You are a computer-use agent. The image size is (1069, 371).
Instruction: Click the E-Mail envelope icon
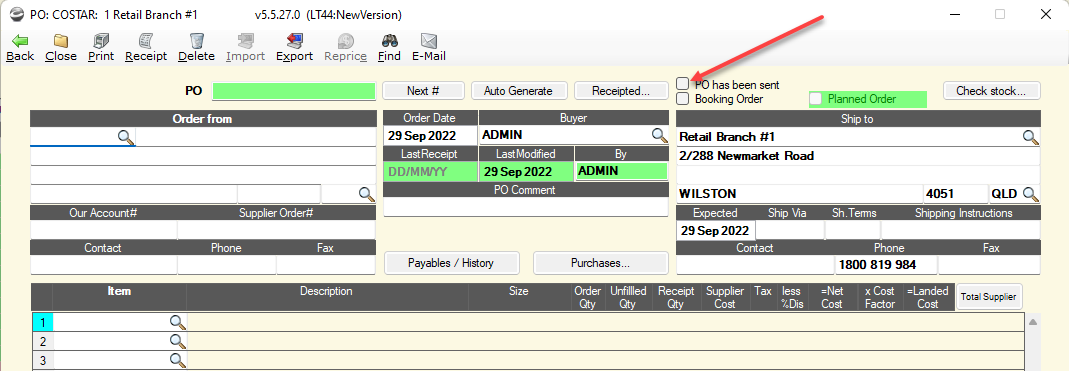point(428,41)
